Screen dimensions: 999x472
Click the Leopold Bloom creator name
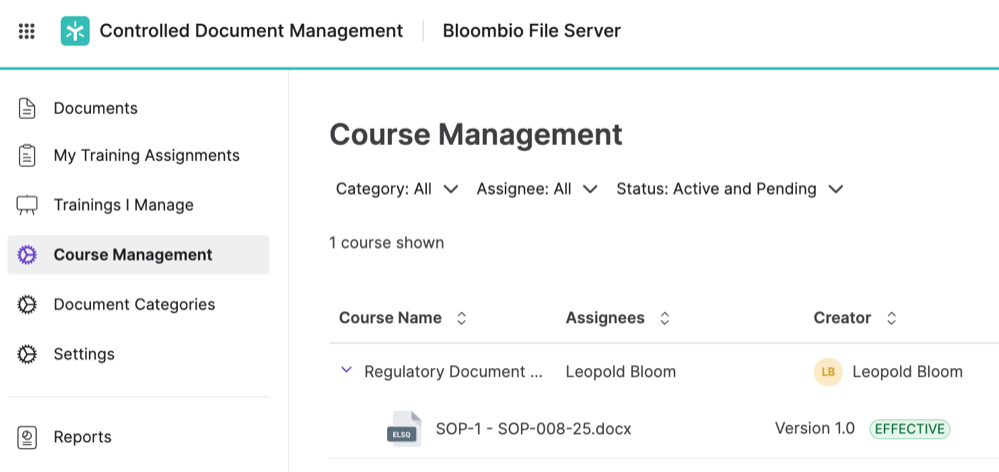coord(907,372)
